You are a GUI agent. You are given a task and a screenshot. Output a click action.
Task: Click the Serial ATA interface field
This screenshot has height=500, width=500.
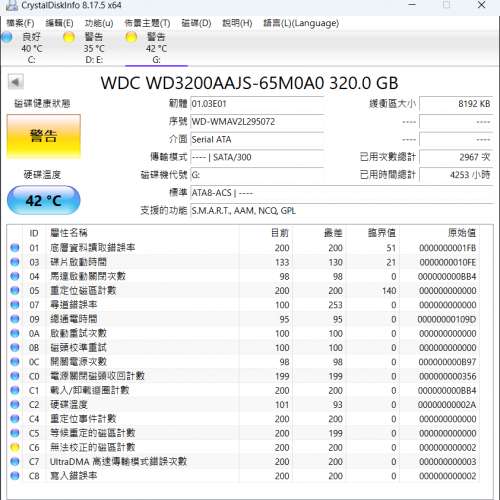coord(257,139)
